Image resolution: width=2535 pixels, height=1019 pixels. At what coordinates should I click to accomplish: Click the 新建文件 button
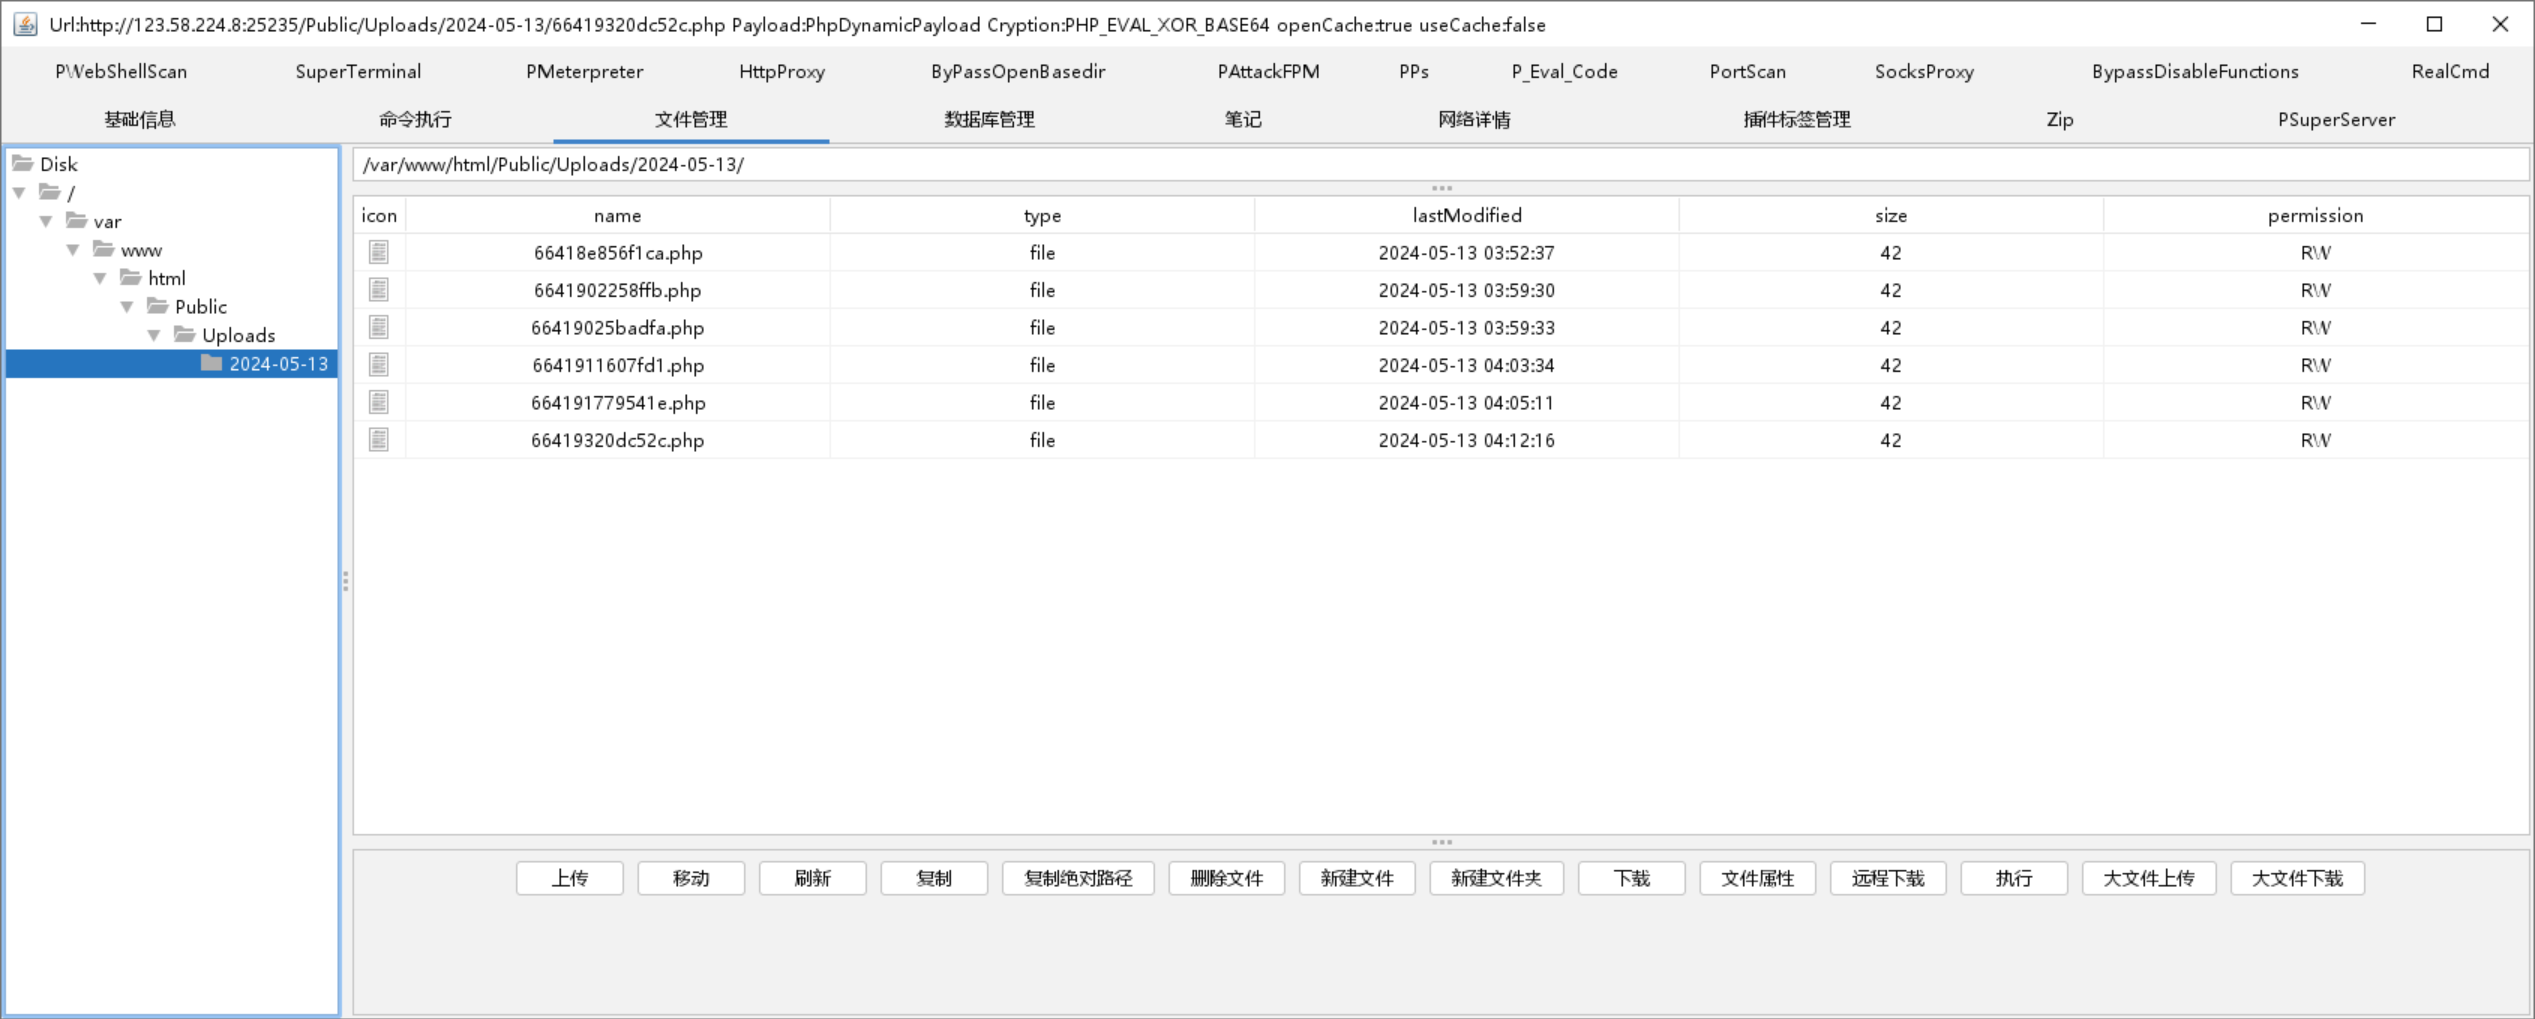(1357, 878)
